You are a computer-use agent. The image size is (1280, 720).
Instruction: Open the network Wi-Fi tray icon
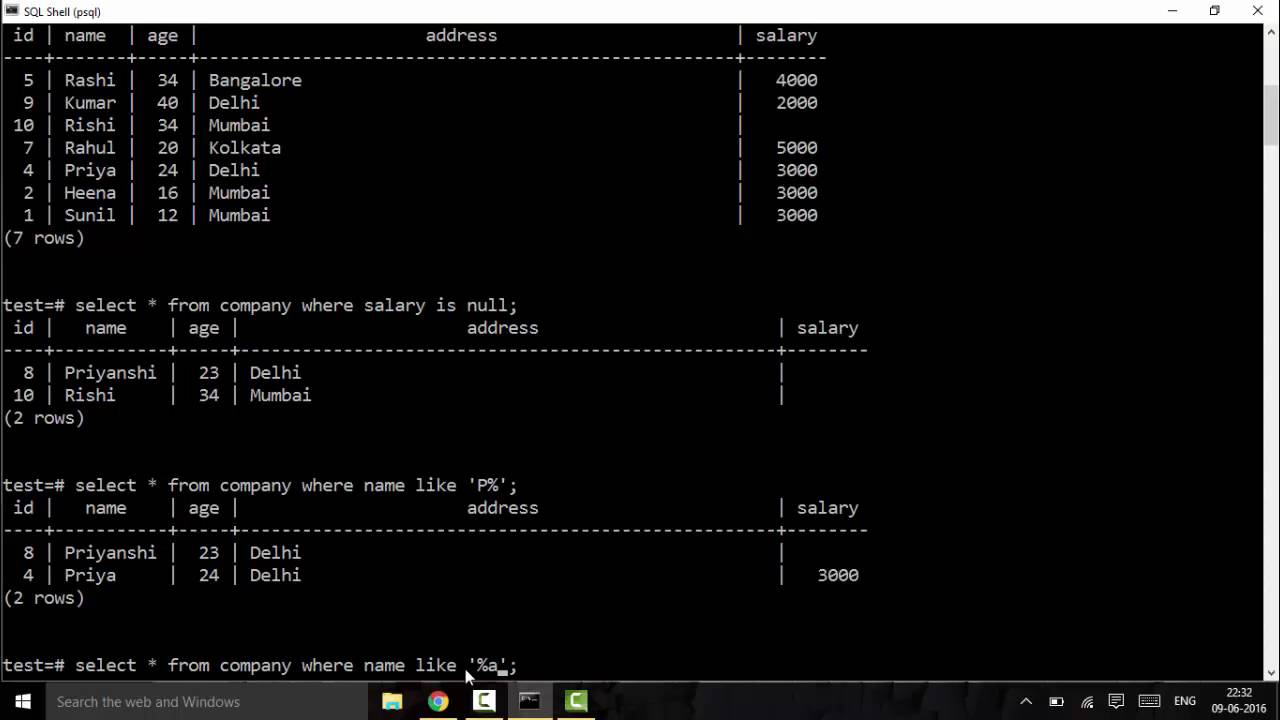tap(1087, 701)
